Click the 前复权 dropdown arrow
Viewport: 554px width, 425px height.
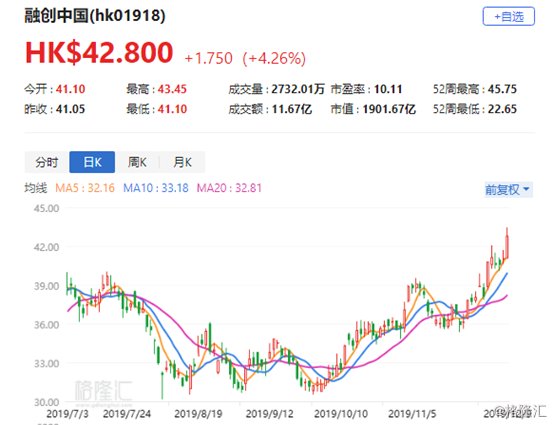point(526,189)
